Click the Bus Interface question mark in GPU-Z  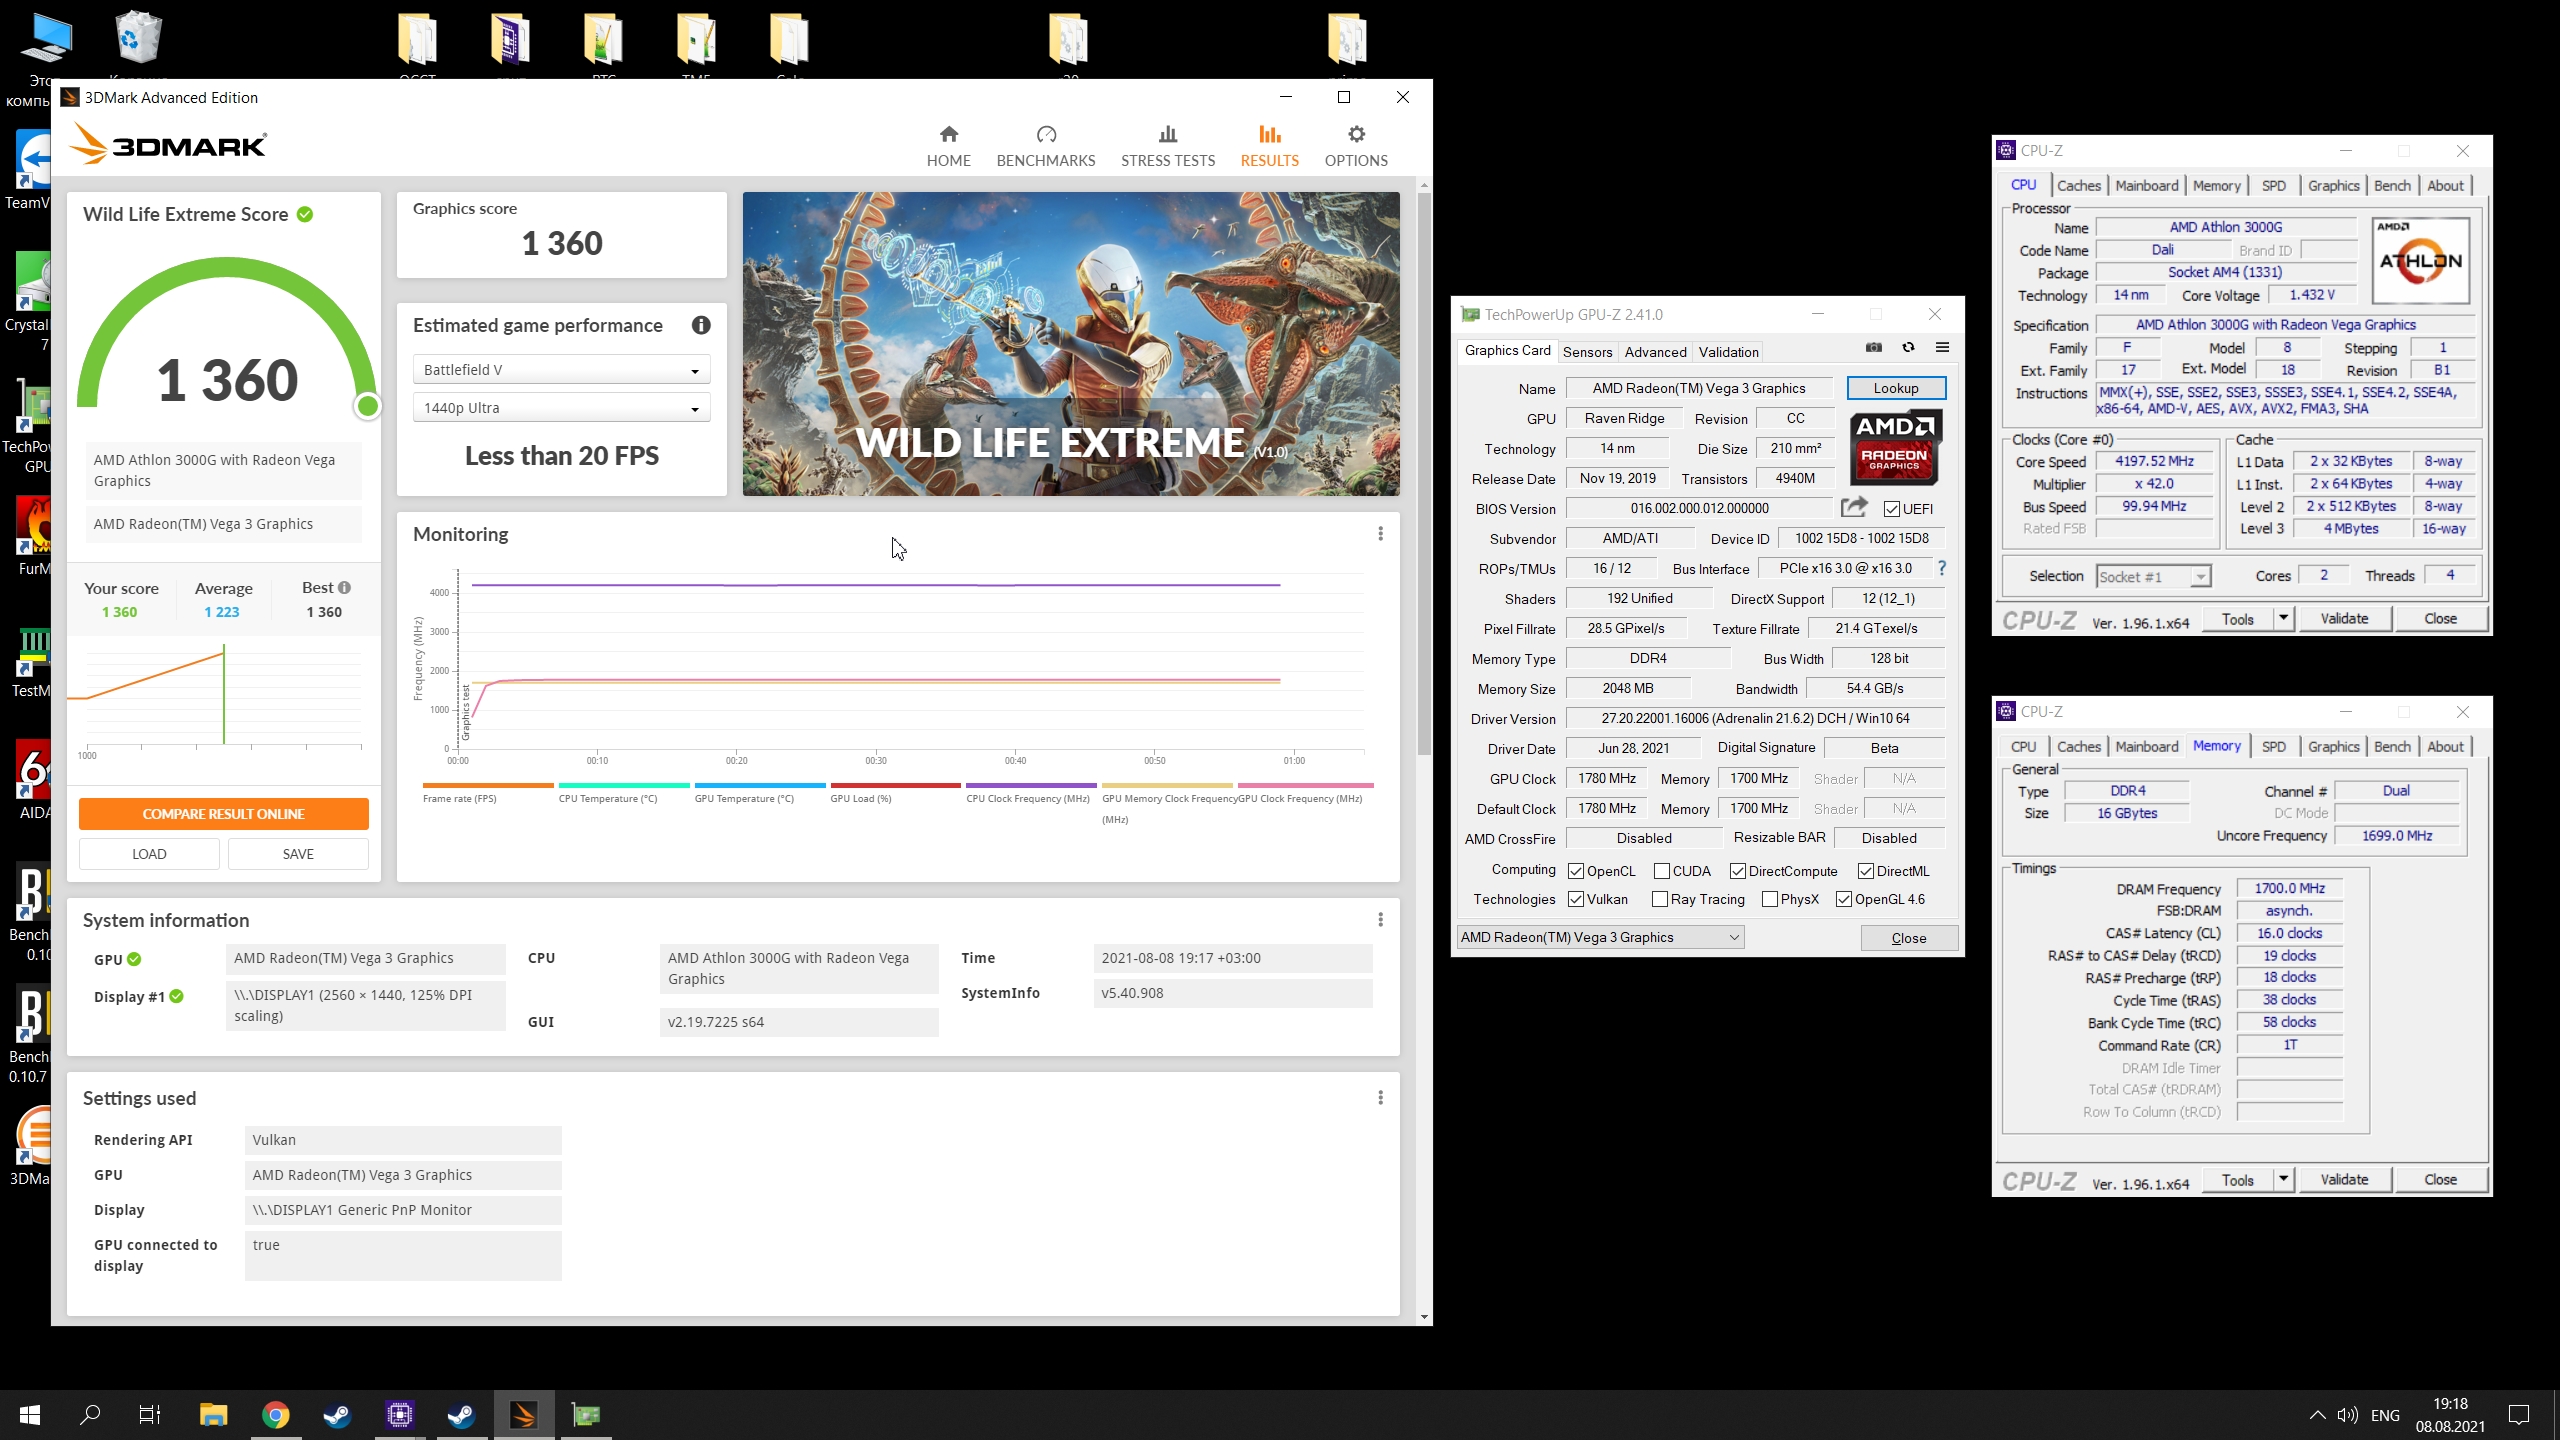tap(1942, 568)
